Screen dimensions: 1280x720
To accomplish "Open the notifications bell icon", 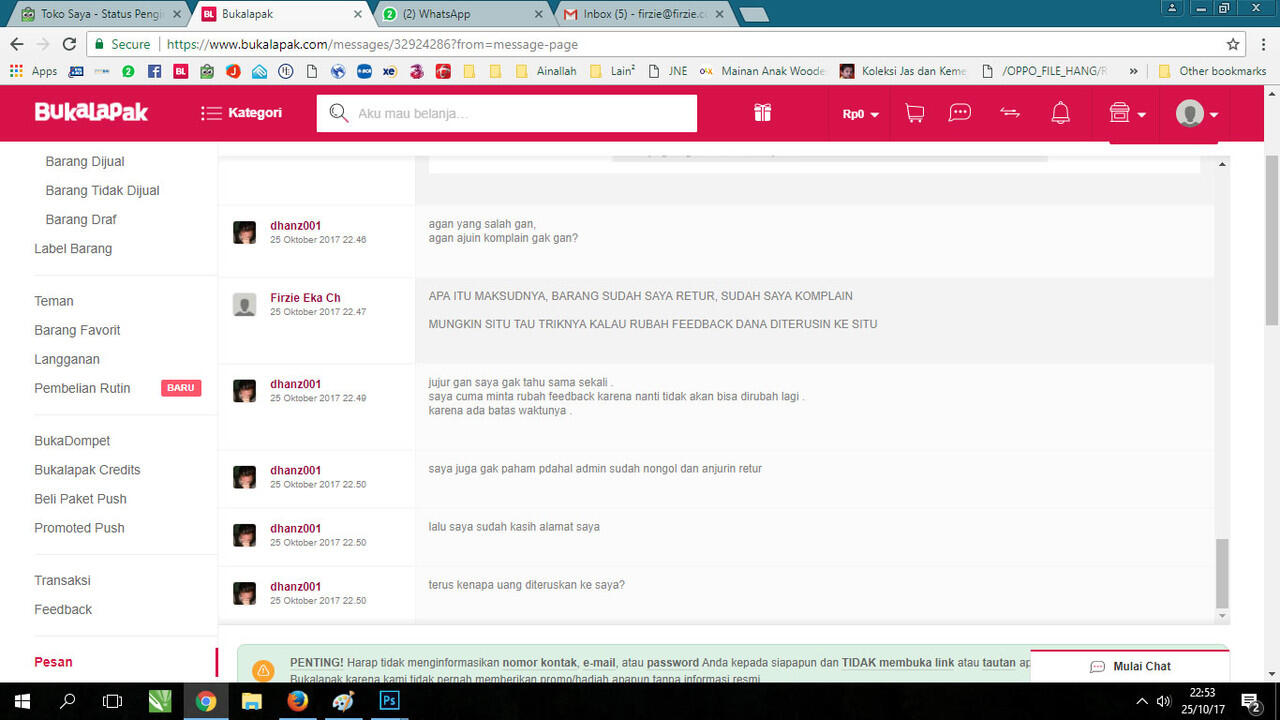I will (1061, 113).
